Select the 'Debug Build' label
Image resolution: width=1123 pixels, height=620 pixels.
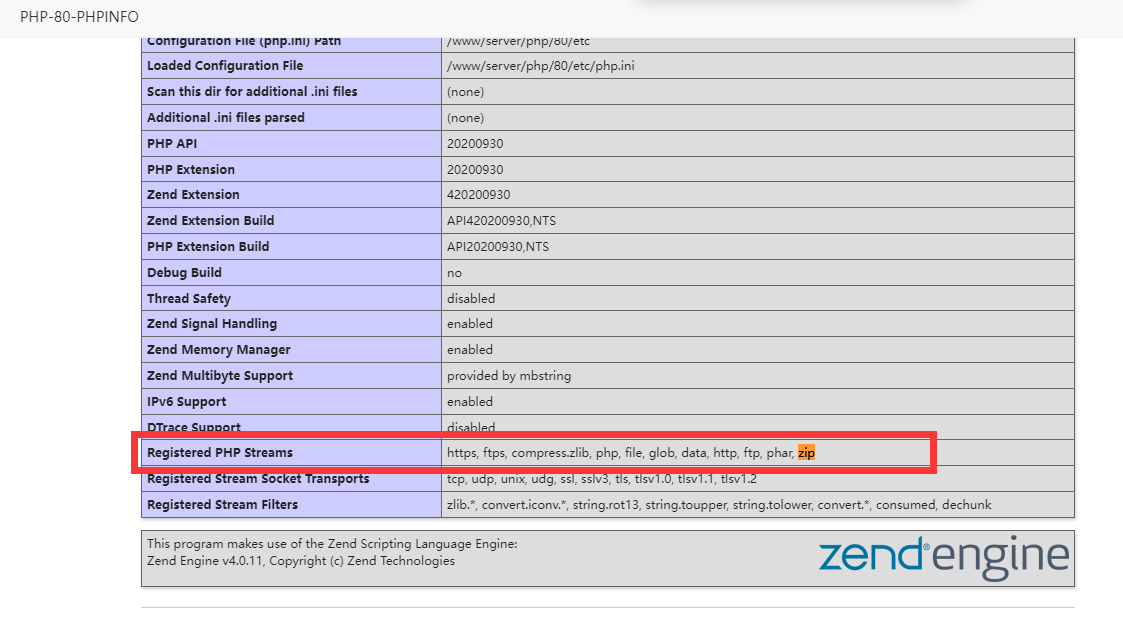click(x=184, y=272)
